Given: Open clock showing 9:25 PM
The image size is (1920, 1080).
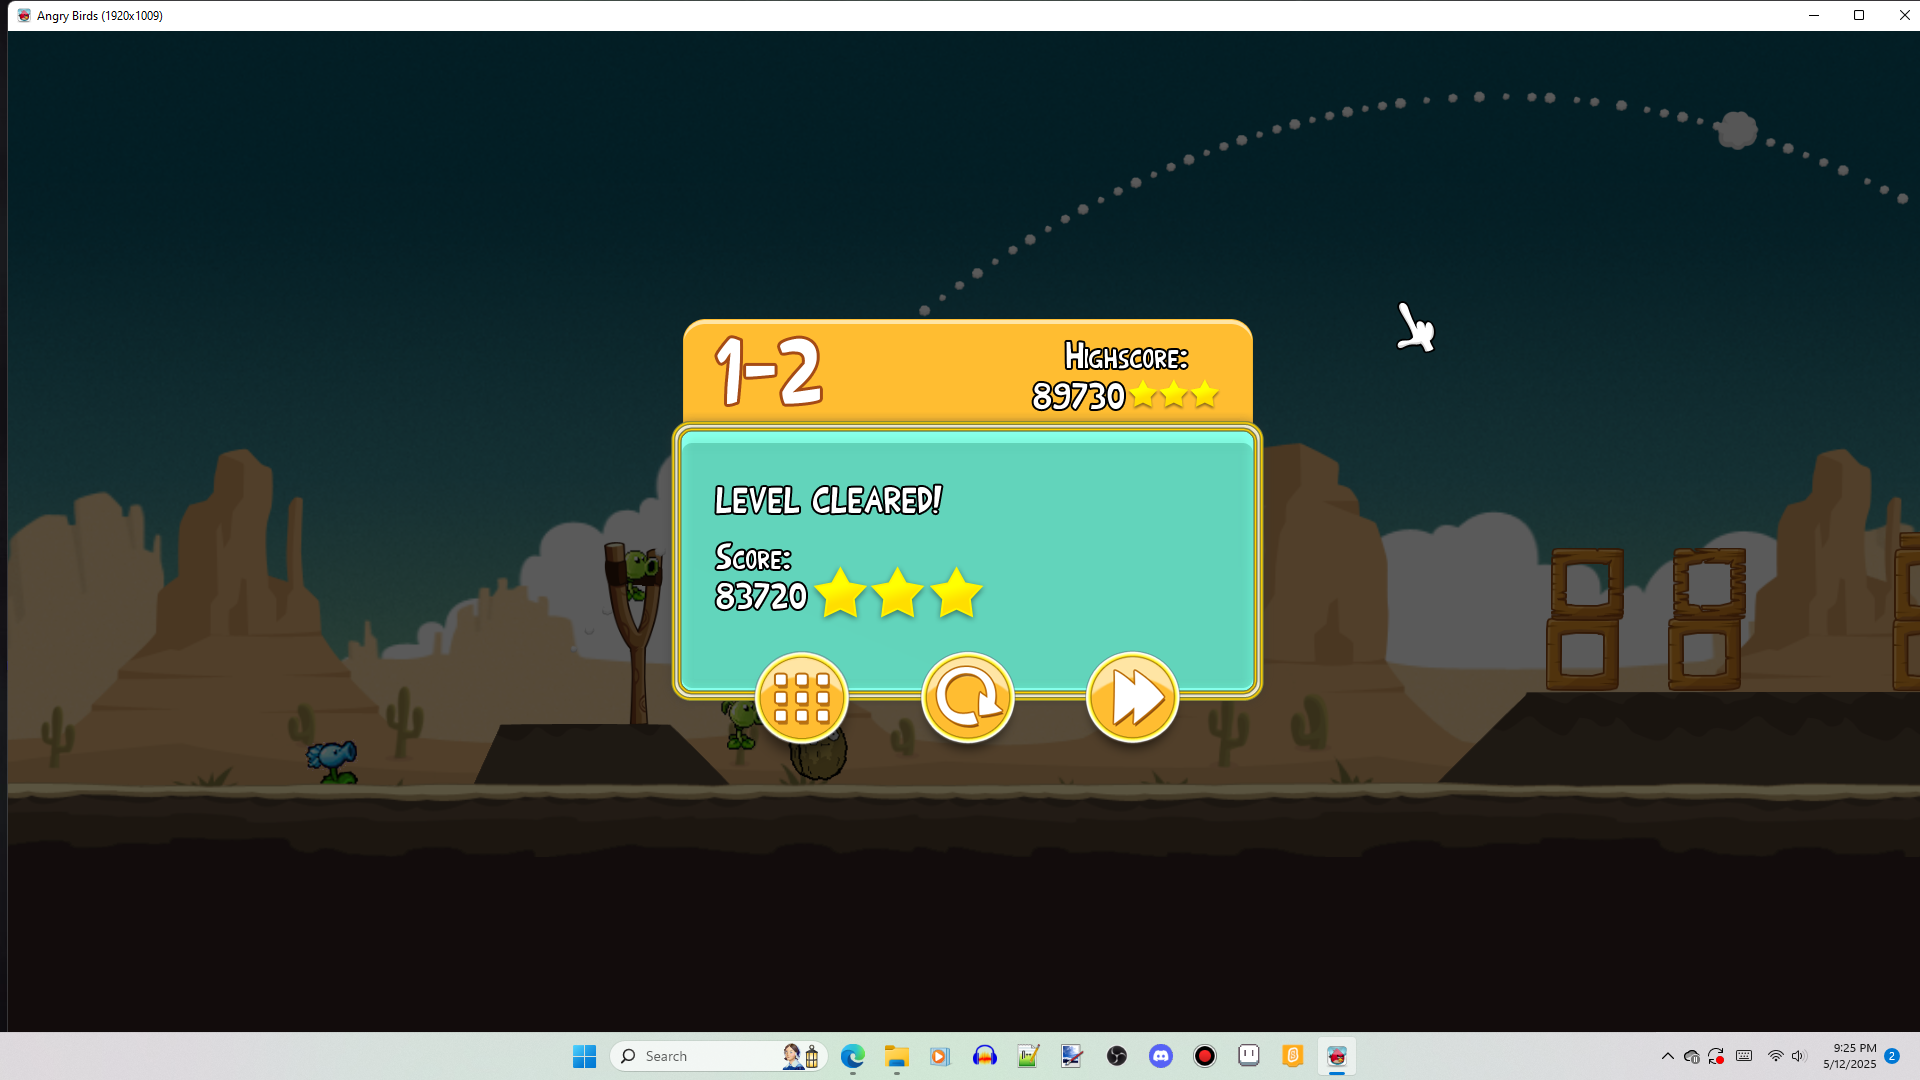Looking at the screenshot, I should (1849, 1056).
